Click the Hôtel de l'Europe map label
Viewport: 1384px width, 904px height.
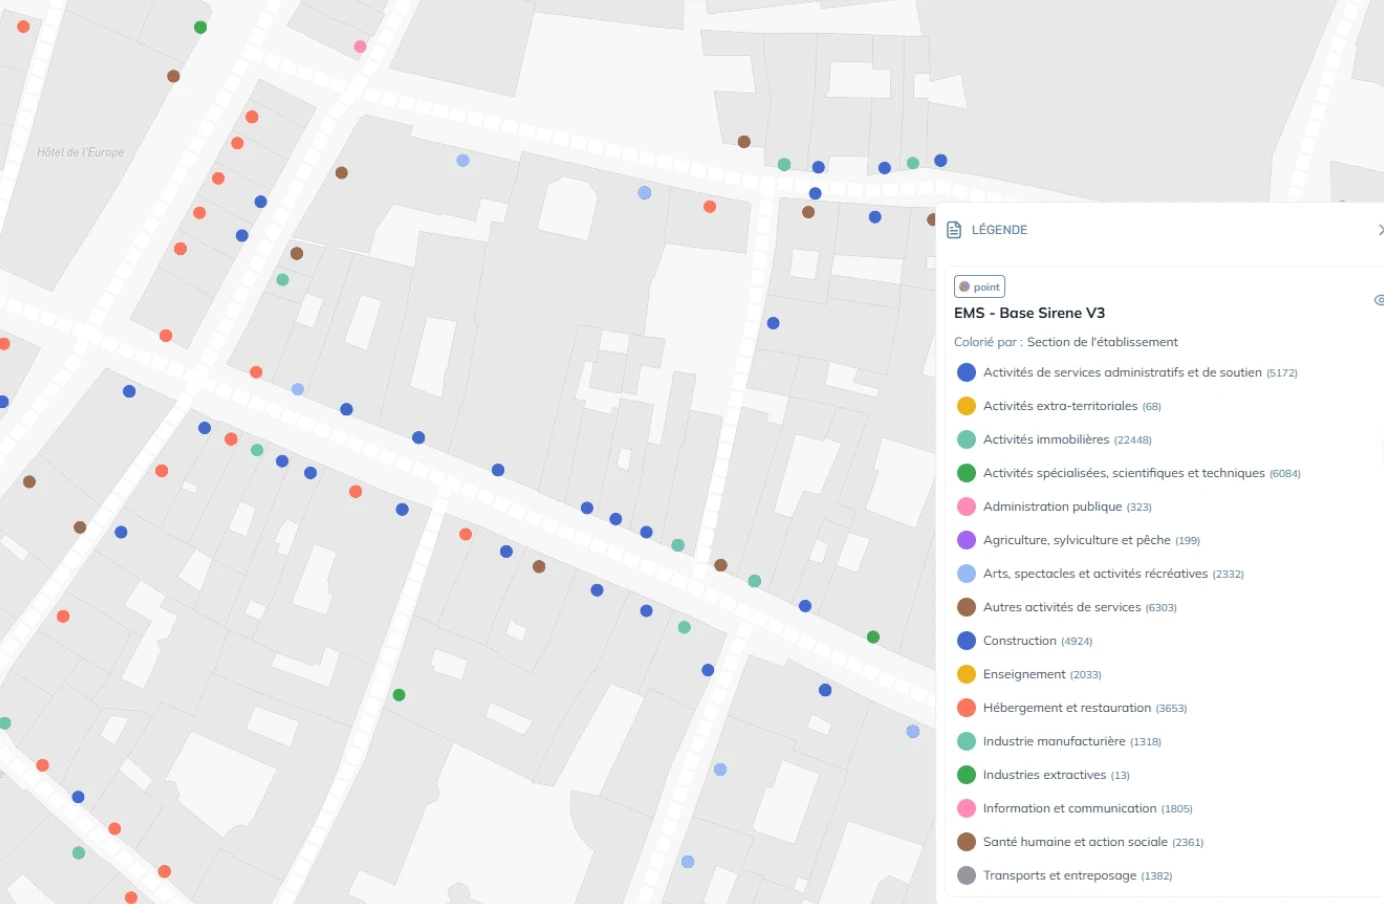tap(81, 152)
